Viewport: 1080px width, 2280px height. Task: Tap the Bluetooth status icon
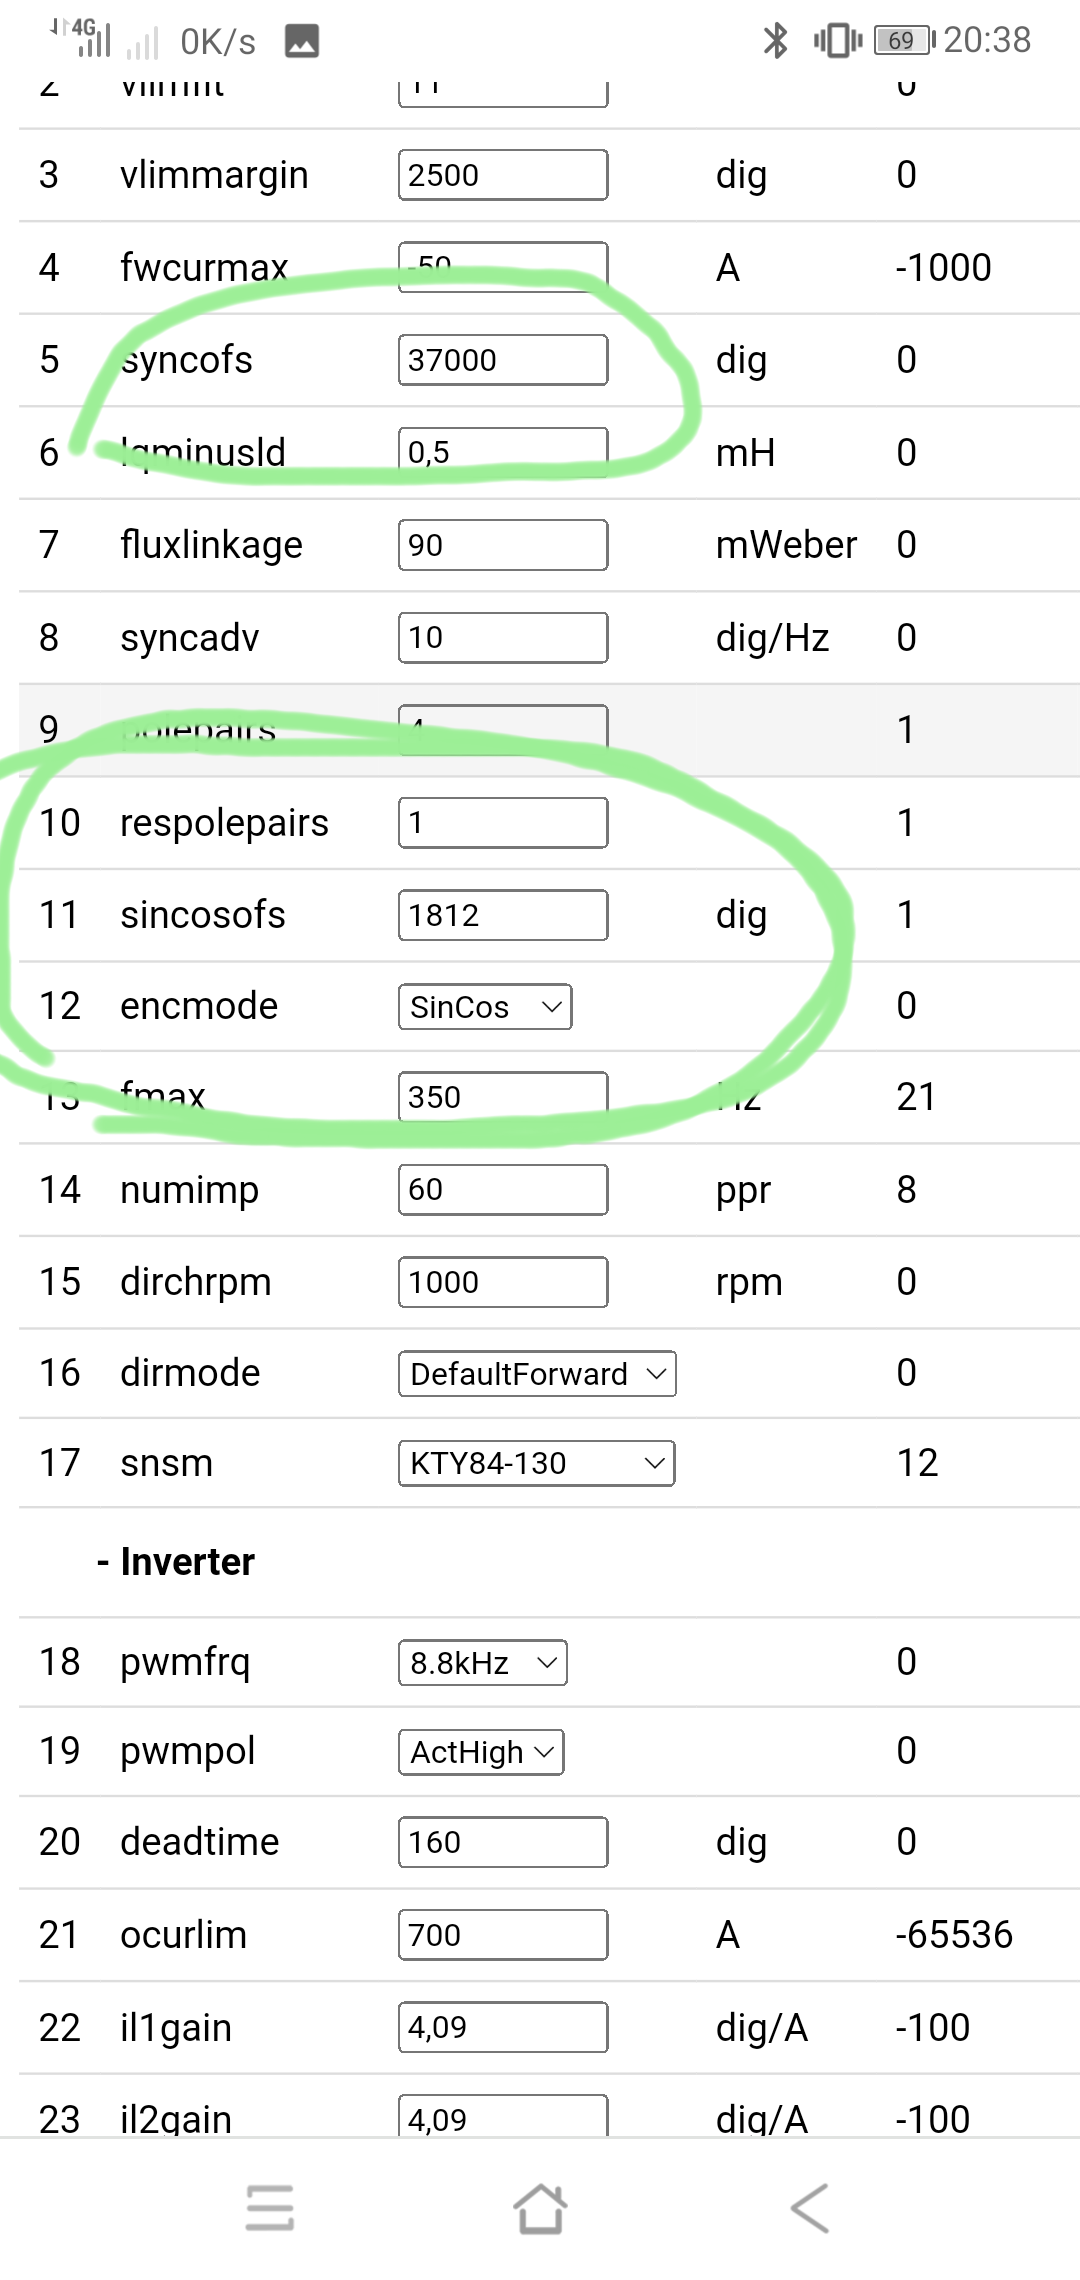(x=775, y=40)
